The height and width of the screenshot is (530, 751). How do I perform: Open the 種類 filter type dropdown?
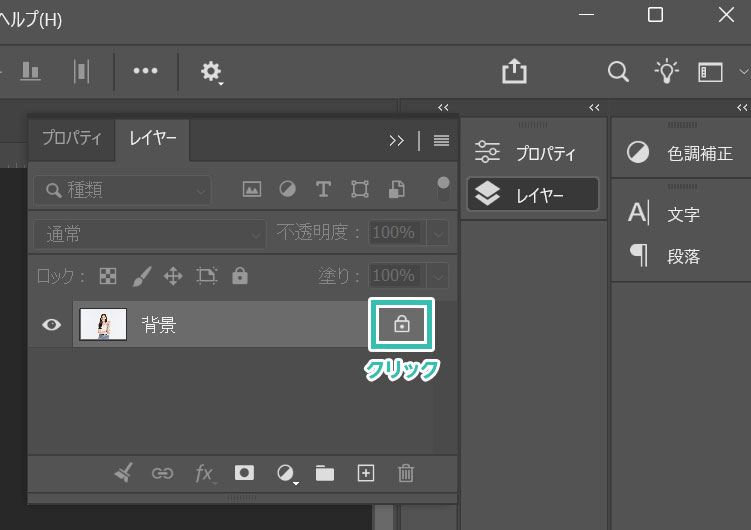(x=123, y=189)
